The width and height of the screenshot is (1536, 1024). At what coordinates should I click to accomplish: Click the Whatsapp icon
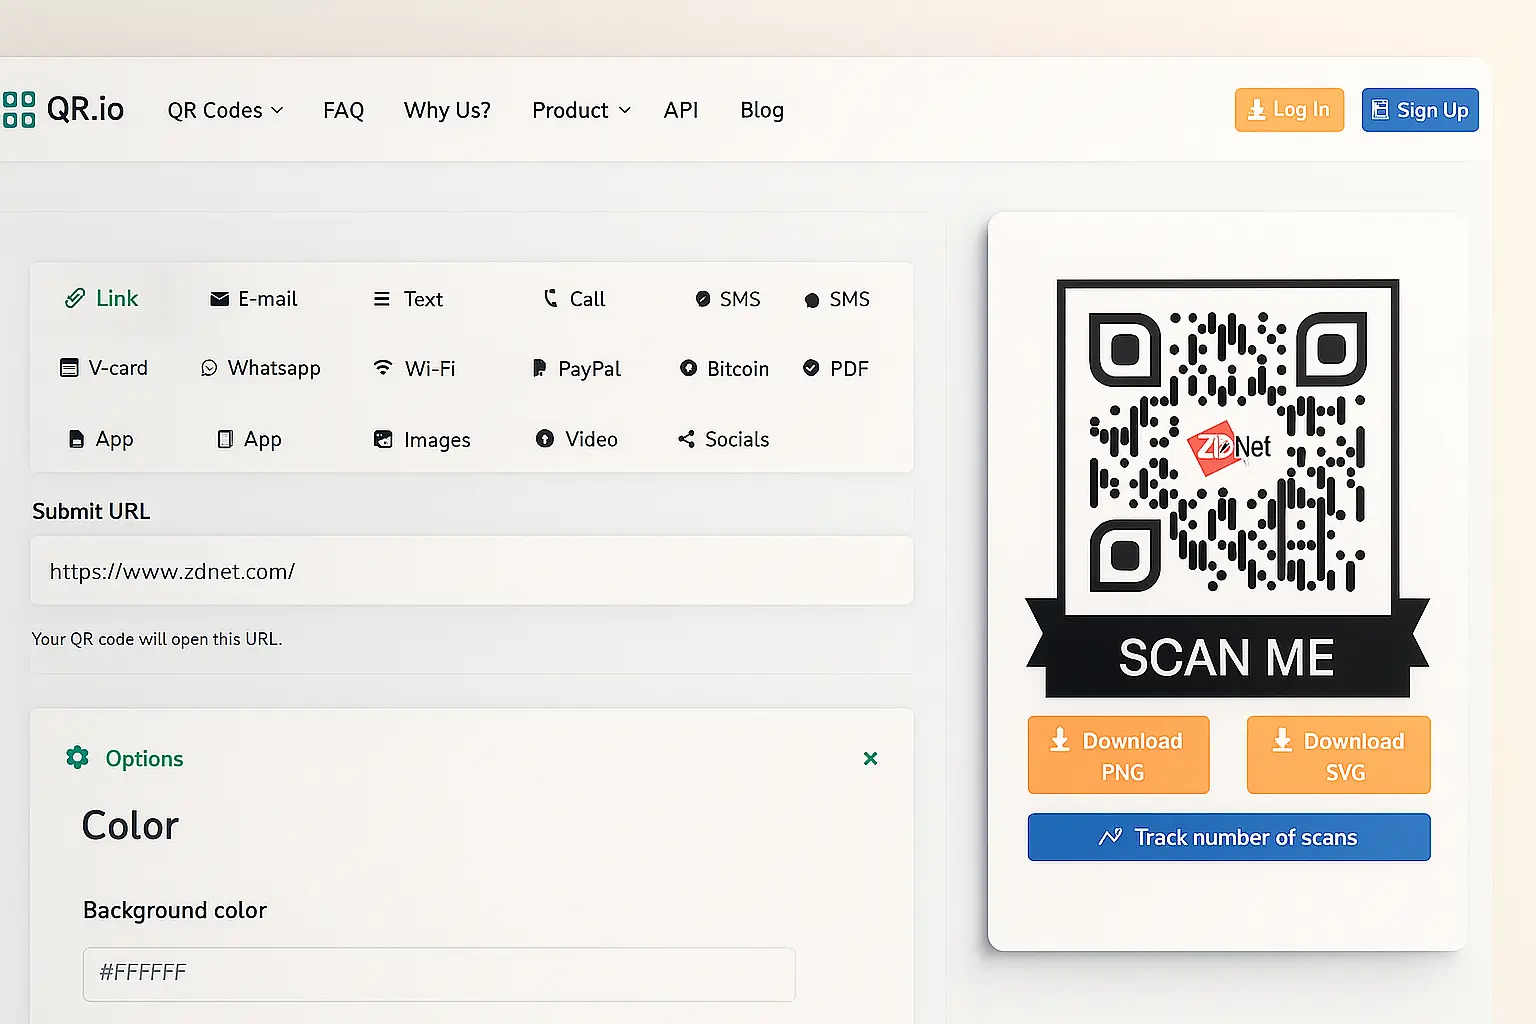pyautogui.click(x=209, y=368)
